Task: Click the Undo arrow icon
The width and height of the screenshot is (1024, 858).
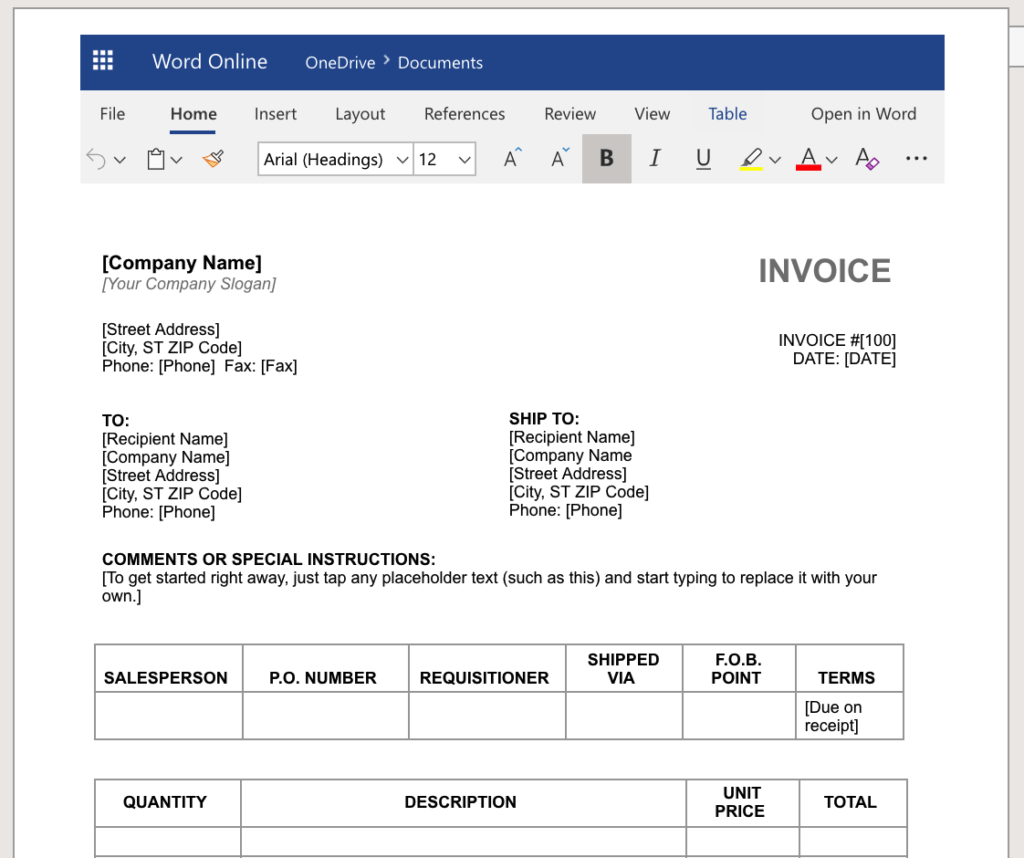Action: [x=96, y=159]
